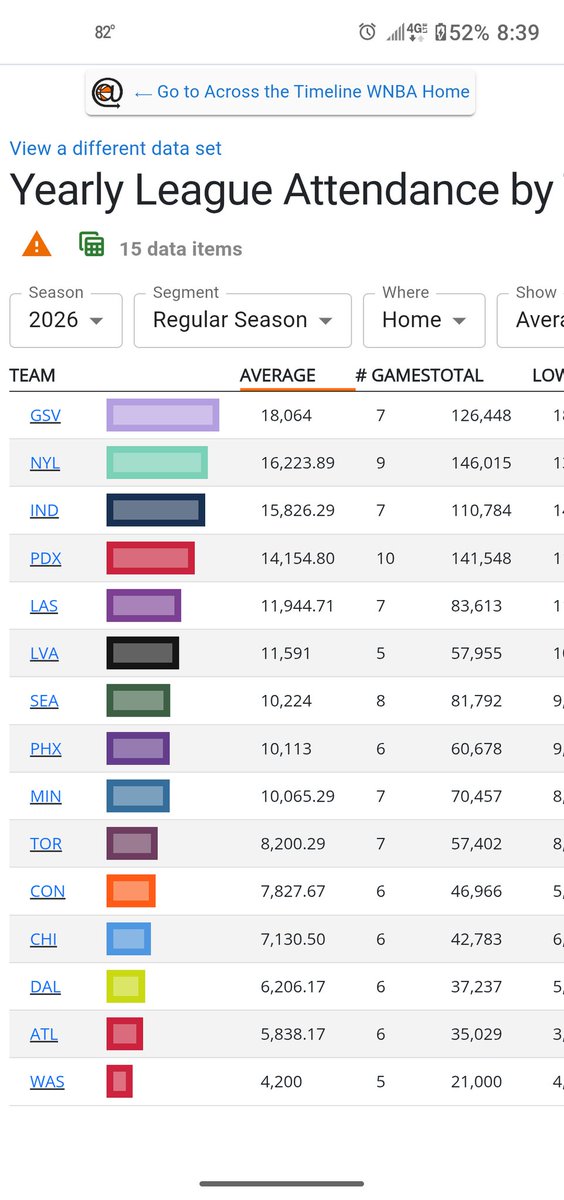Screen dimensions: 564x1200
Task: Sort by the AVERAGE column header
Action: 278,376
